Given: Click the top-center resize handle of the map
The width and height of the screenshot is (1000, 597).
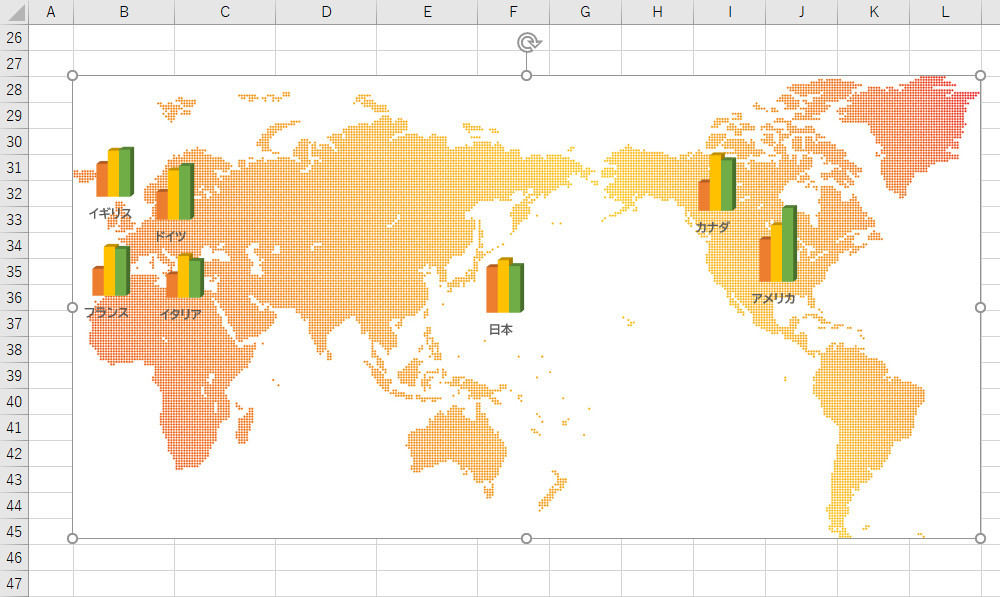Looking at the screenshot, I should [x=526, y=76].
